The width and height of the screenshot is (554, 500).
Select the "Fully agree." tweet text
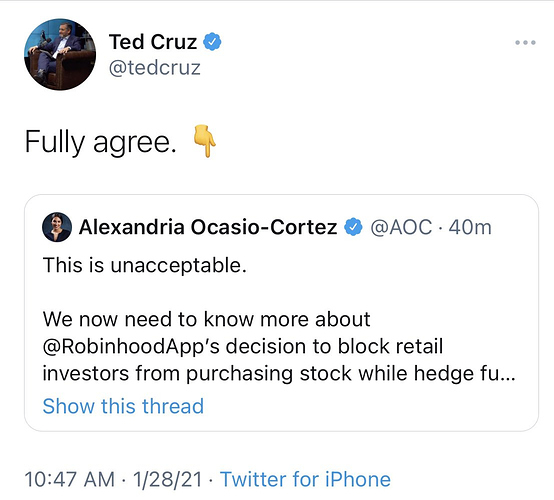click(101, 142)
